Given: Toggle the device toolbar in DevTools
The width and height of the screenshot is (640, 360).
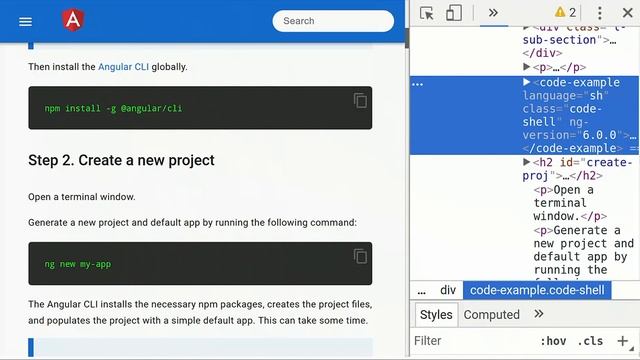Looking at the screenshot, I should (x=453, y=13).
